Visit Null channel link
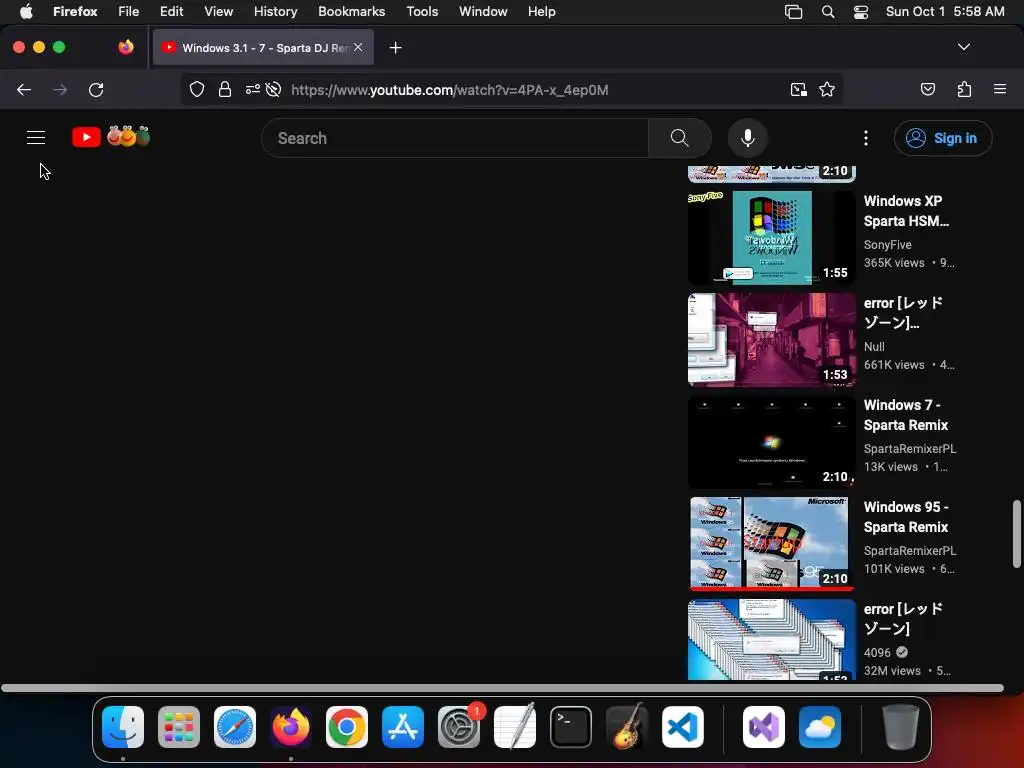 pos(874,347)
